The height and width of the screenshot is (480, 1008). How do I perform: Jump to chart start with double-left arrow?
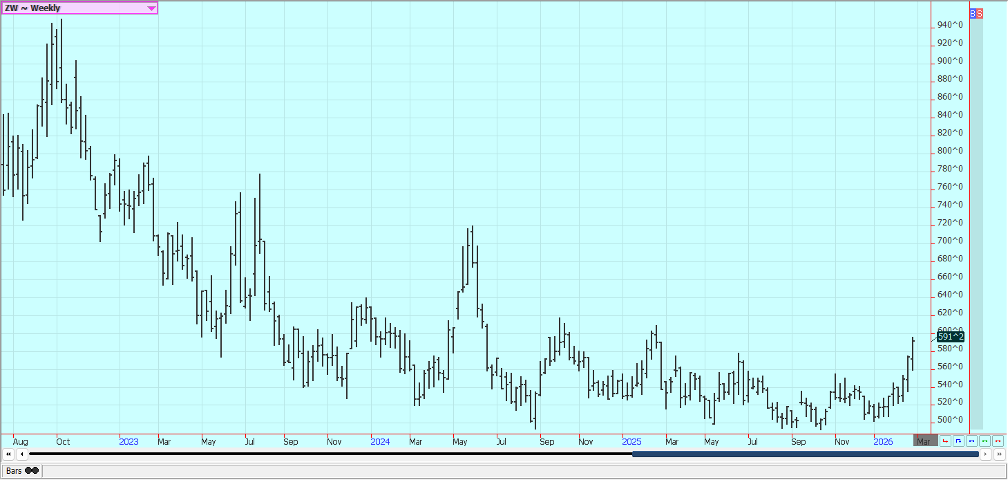tap(9, 454)
